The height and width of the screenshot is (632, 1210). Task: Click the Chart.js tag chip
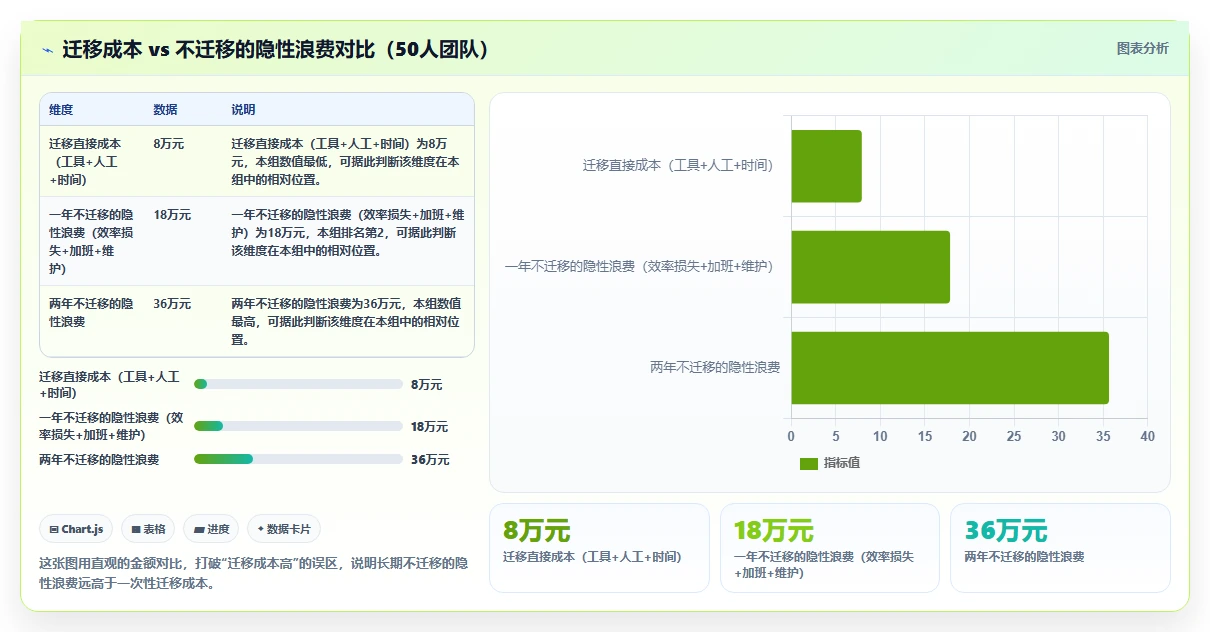click(x=76, y=529)
